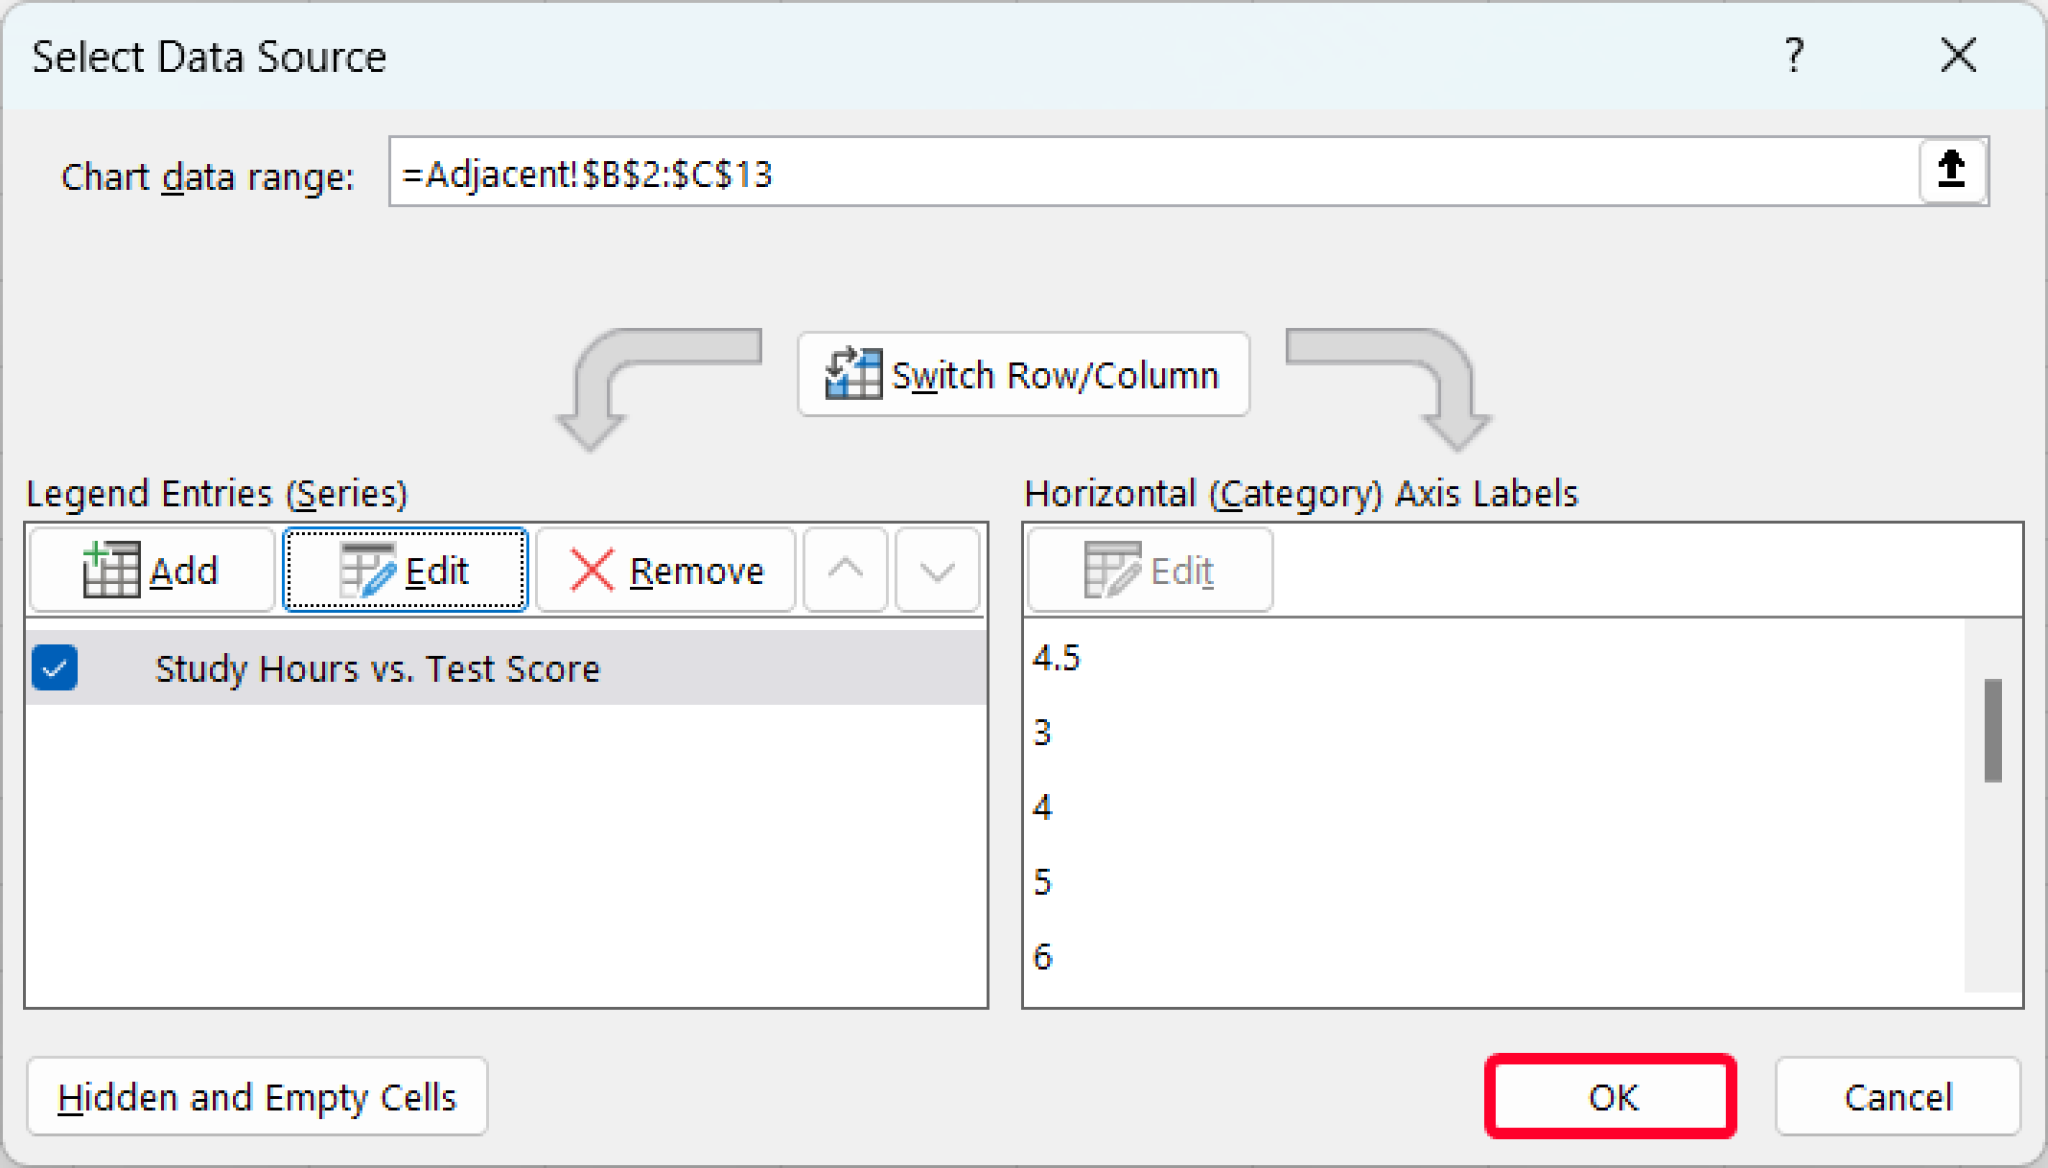
Task: Confirm changes with OK
Action: pos(1610,1097)
